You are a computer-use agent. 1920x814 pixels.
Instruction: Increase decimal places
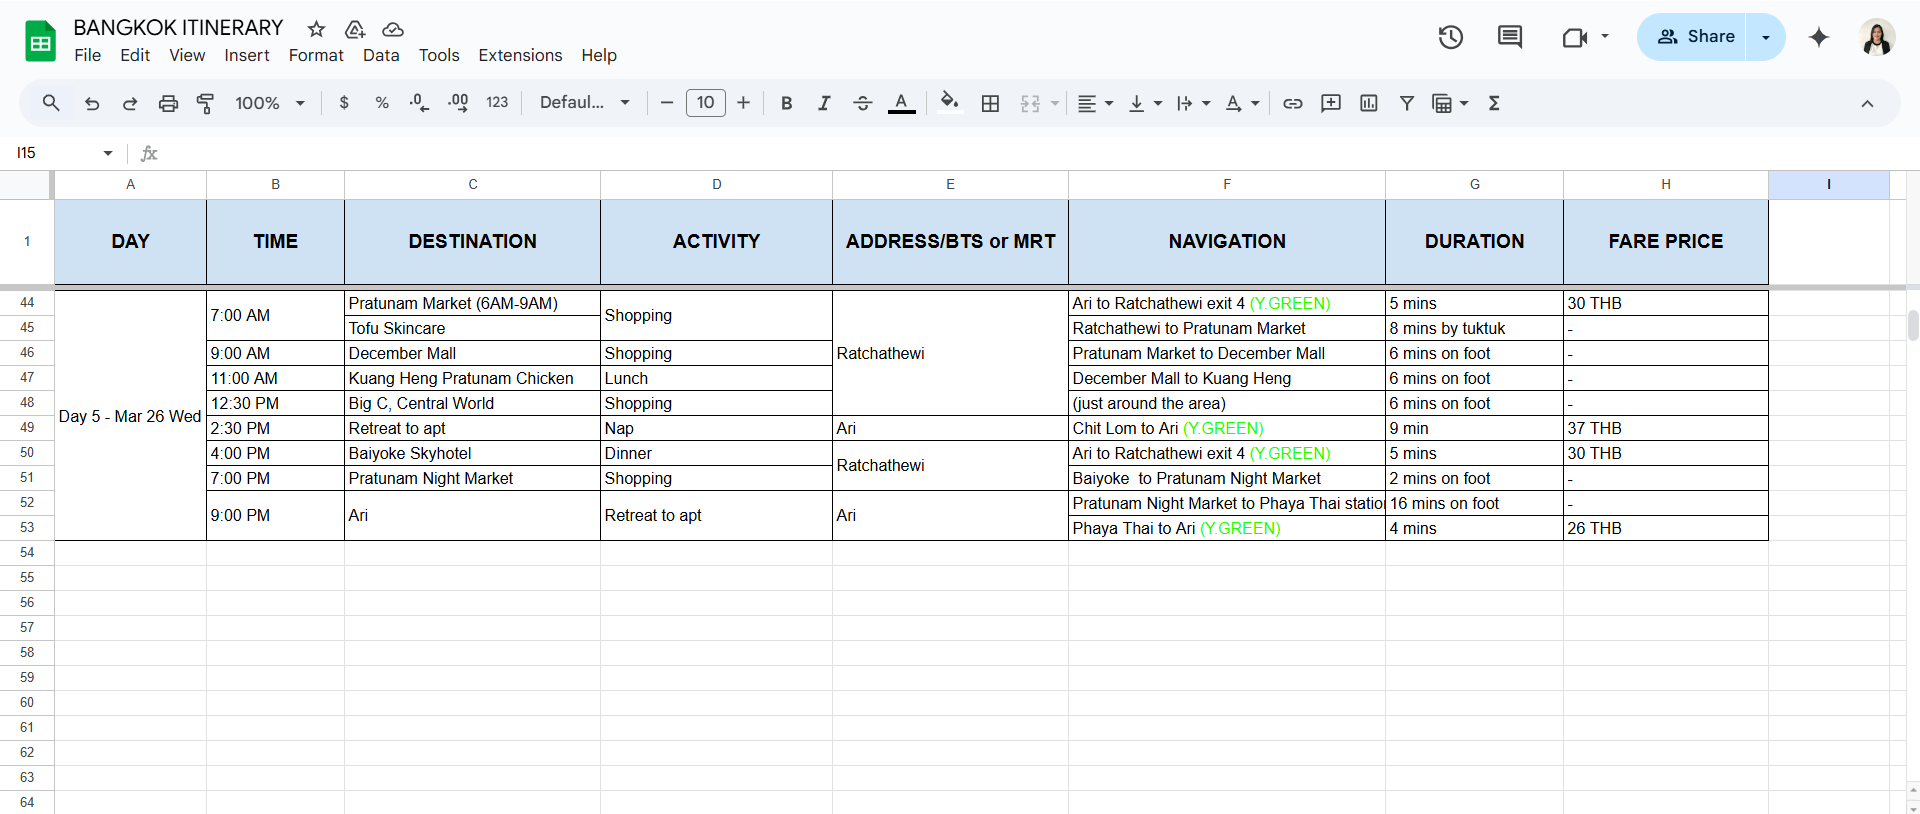[458, 103]
